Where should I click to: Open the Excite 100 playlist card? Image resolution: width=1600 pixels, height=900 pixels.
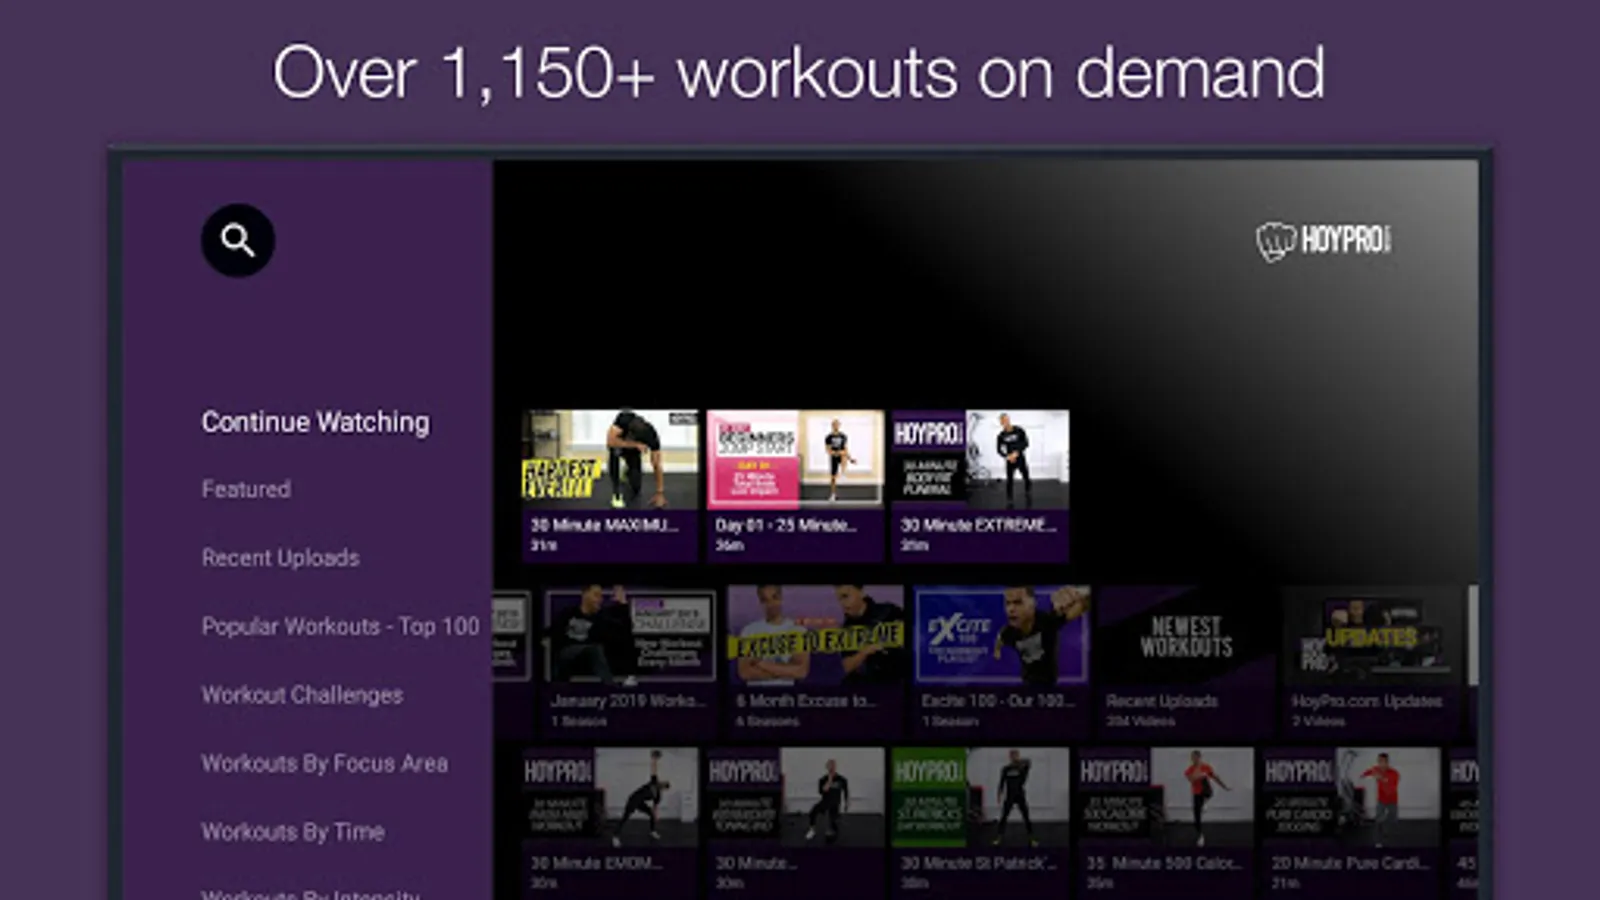[1001, 660]
